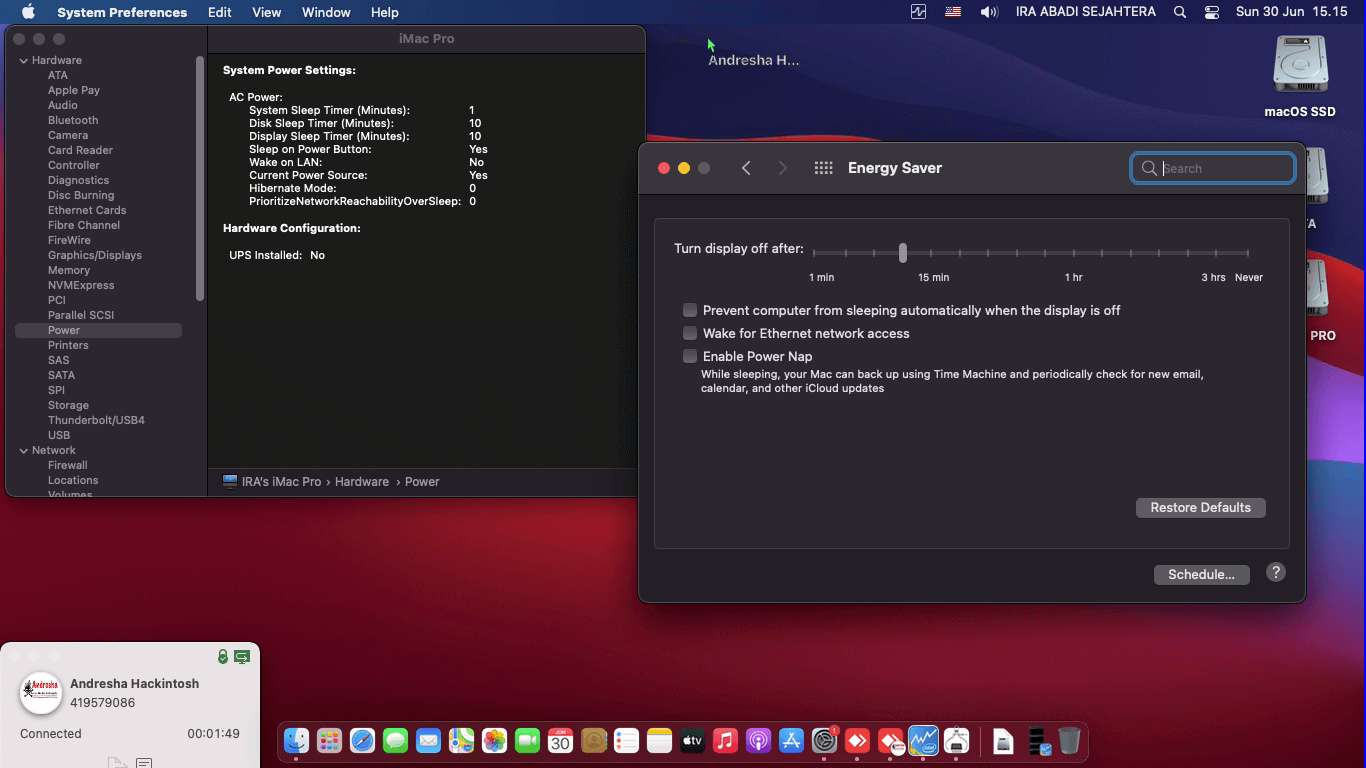Open the Schedule... dialog

[1202, 574]
